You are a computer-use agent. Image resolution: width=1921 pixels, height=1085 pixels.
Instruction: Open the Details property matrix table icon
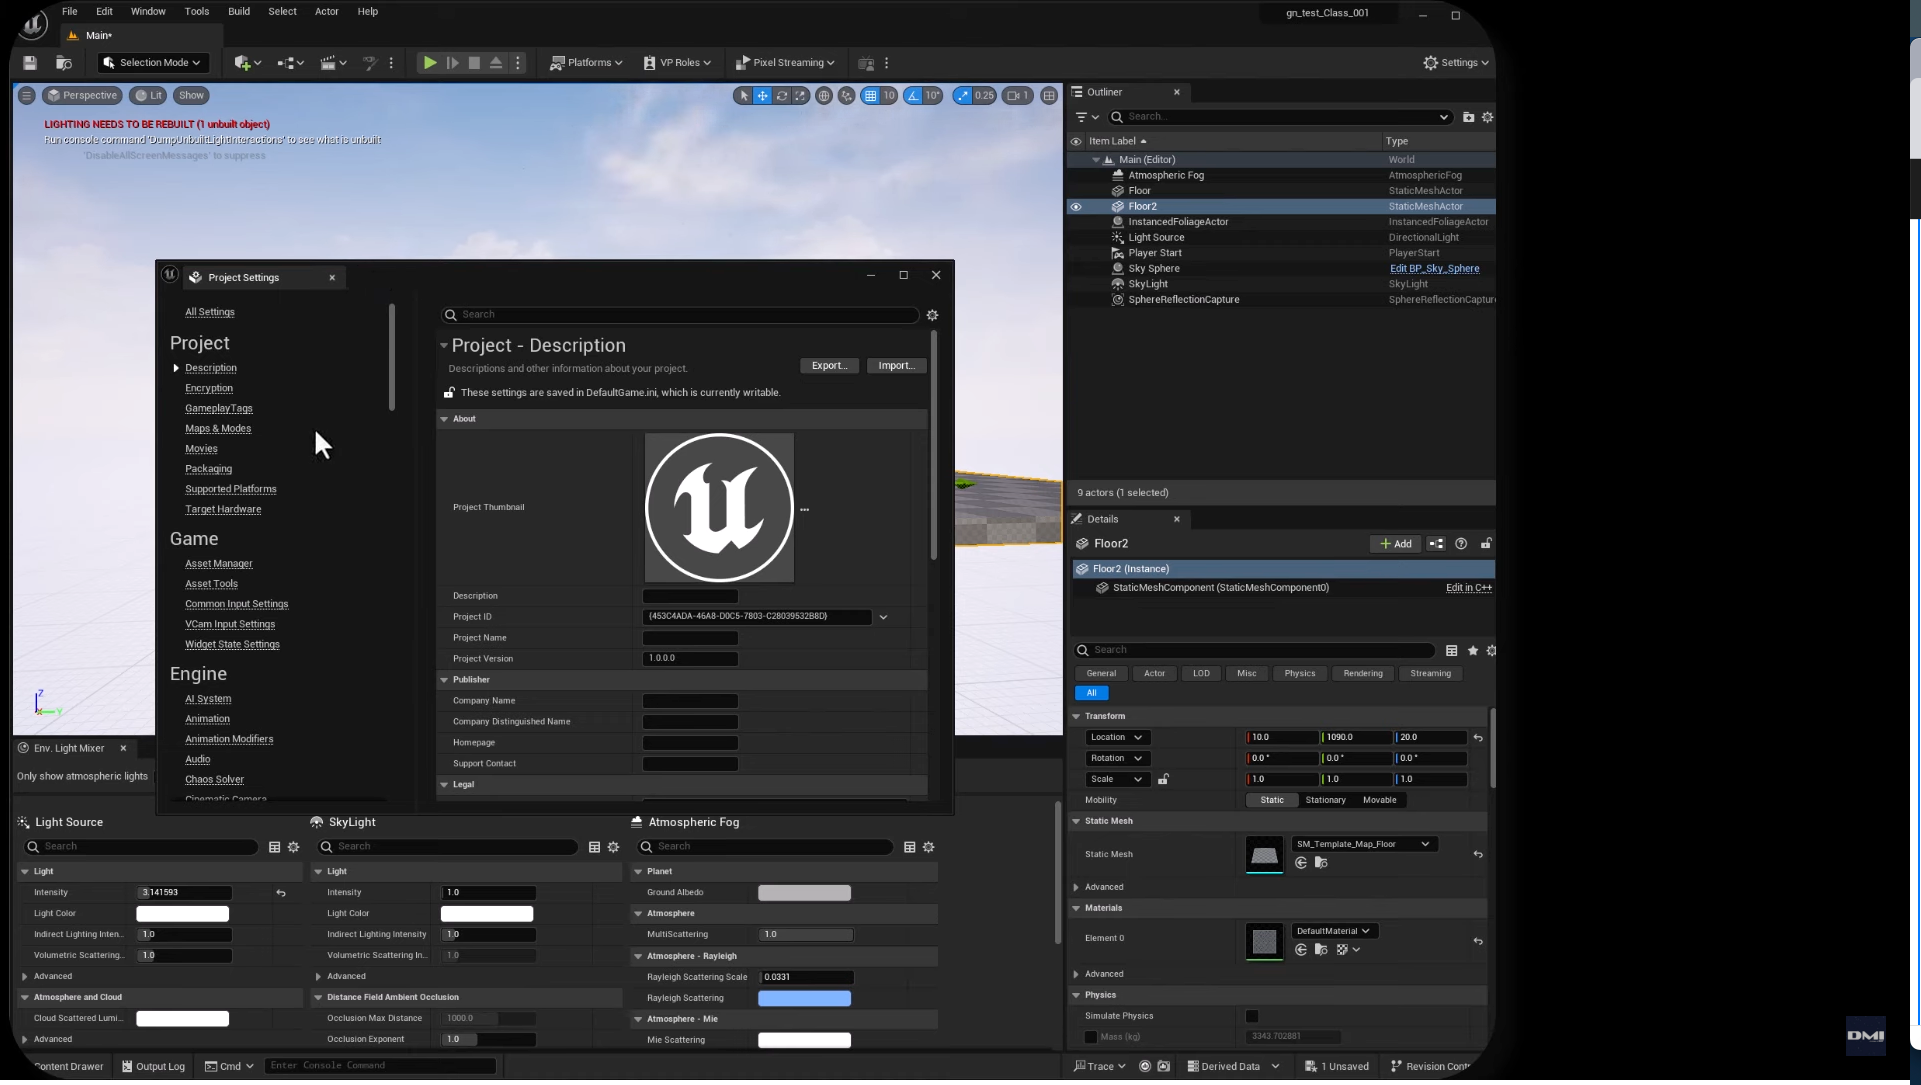pyautogui.click(x=1451, y=651)
